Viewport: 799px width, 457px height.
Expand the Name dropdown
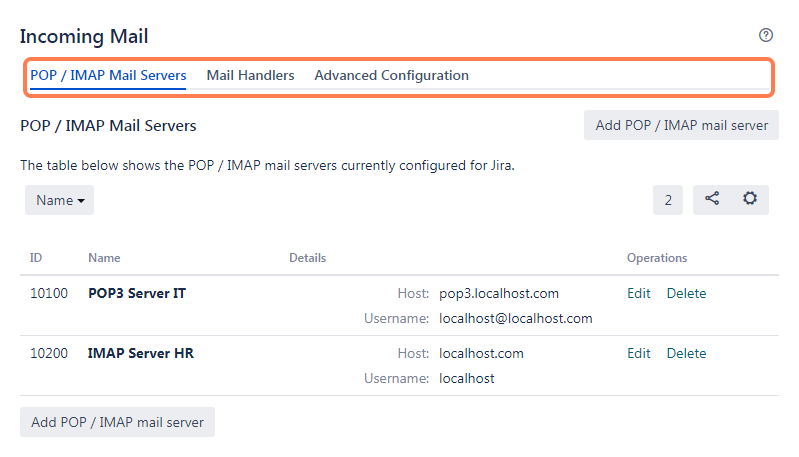[x=59, y=200]
